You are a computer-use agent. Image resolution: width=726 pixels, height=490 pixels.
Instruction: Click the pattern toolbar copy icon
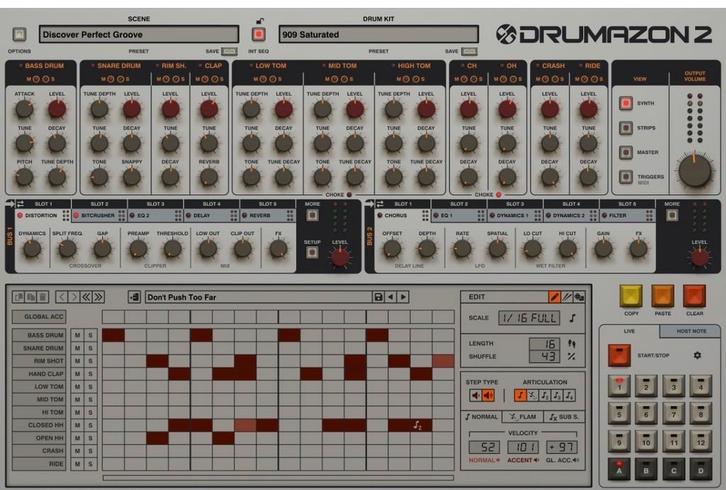click(x=19, y=297)
